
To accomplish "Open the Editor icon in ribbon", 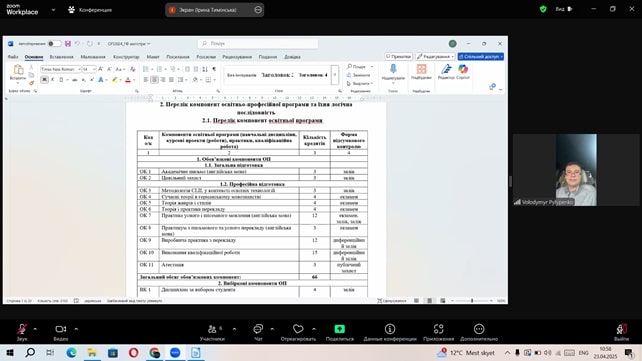I will click(x=446, y=69).
